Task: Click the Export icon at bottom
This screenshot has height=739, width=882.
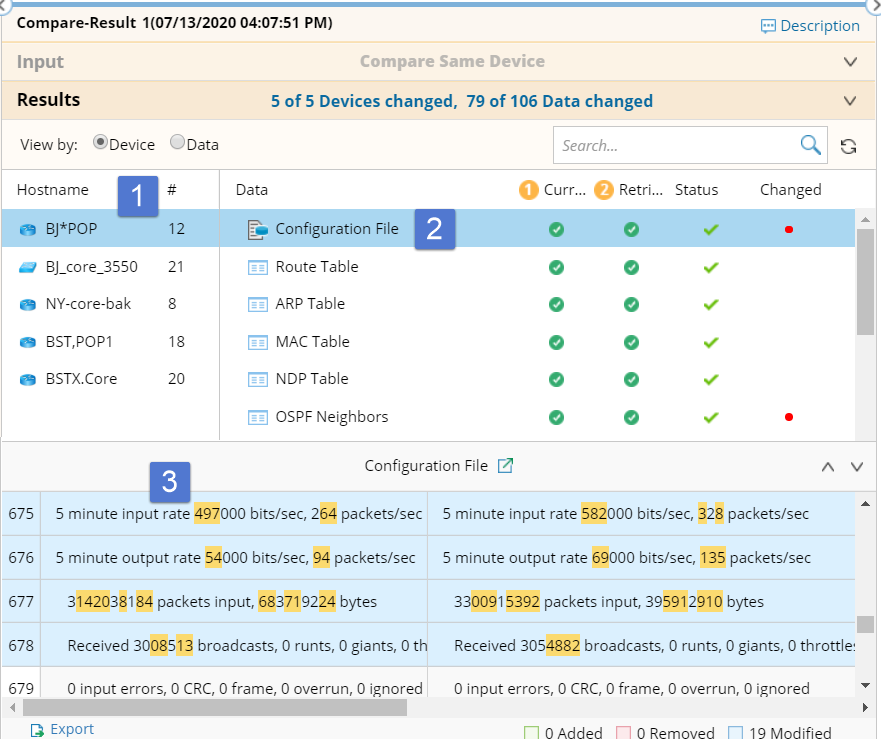Action: click(x=37, y=730)
